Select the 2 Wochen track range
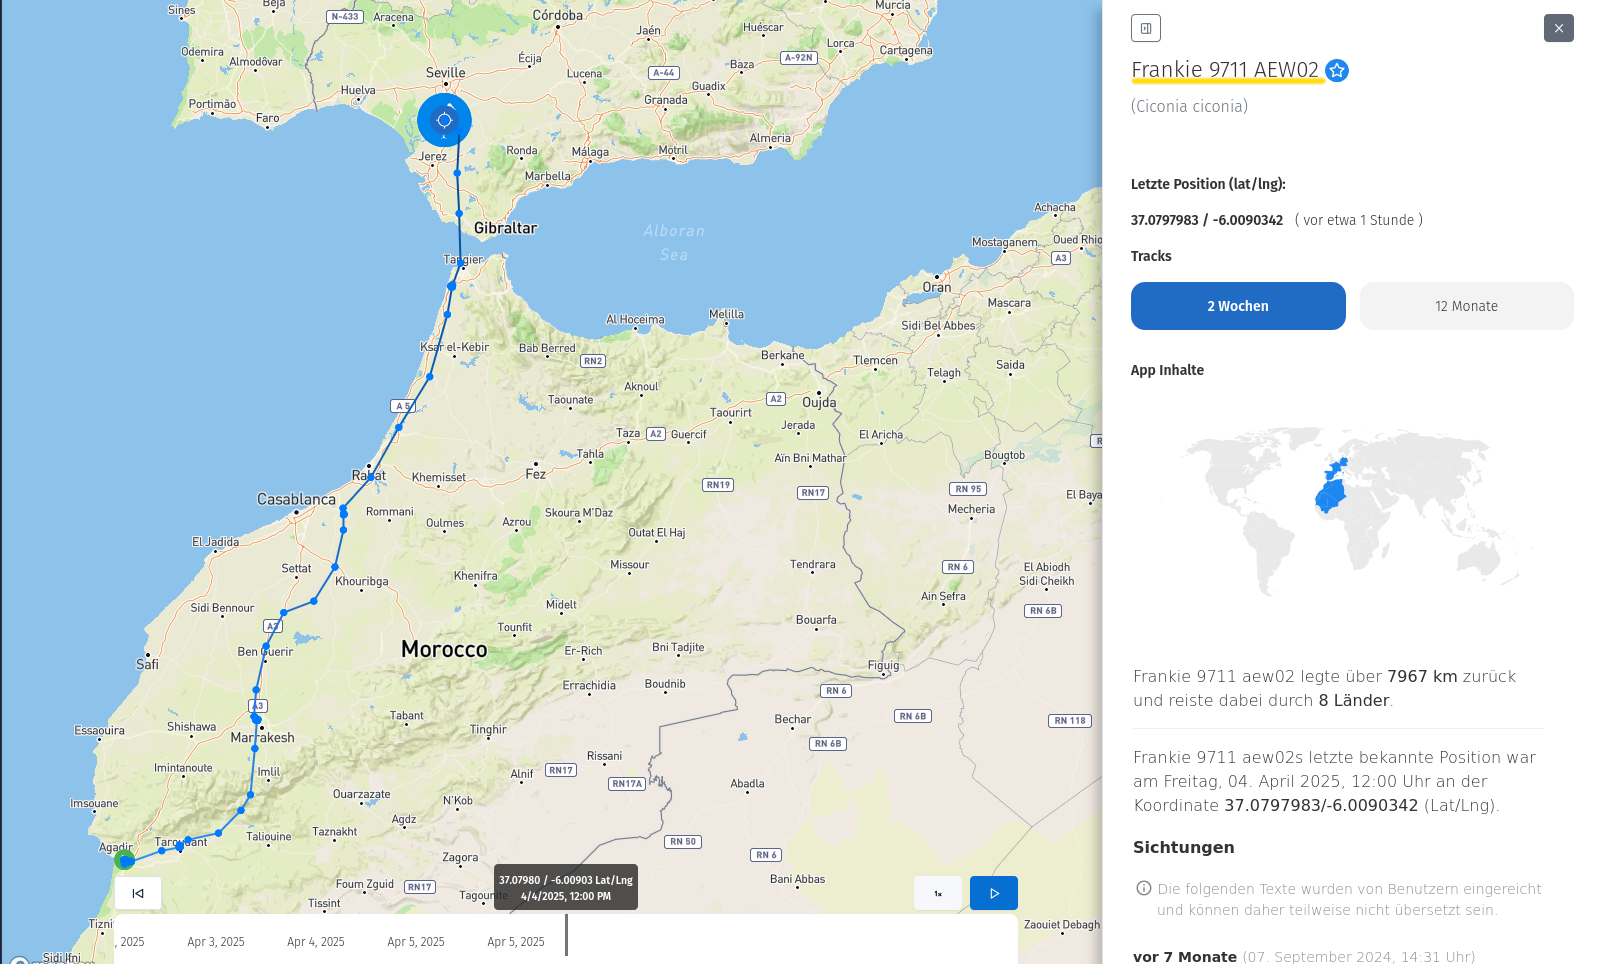This screenshot has height=964, width=1602. 1238,306
